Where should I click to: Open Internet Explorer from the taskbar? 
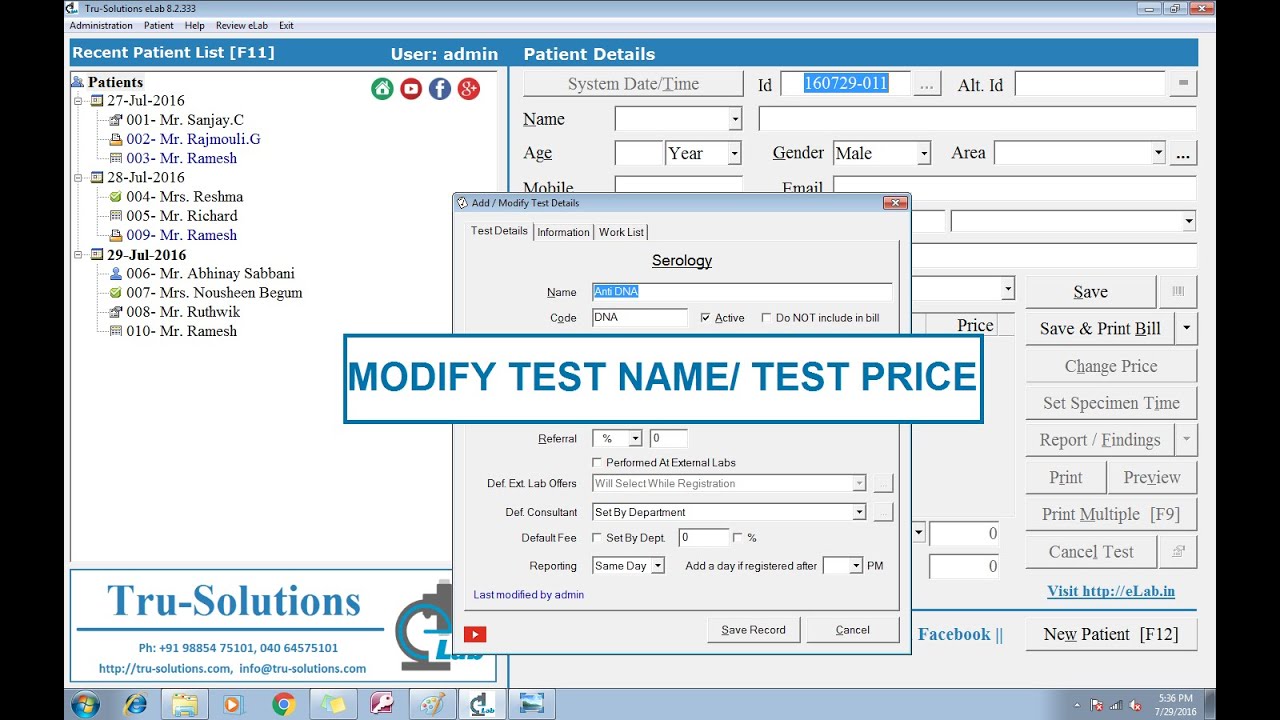tap(135, 704)
